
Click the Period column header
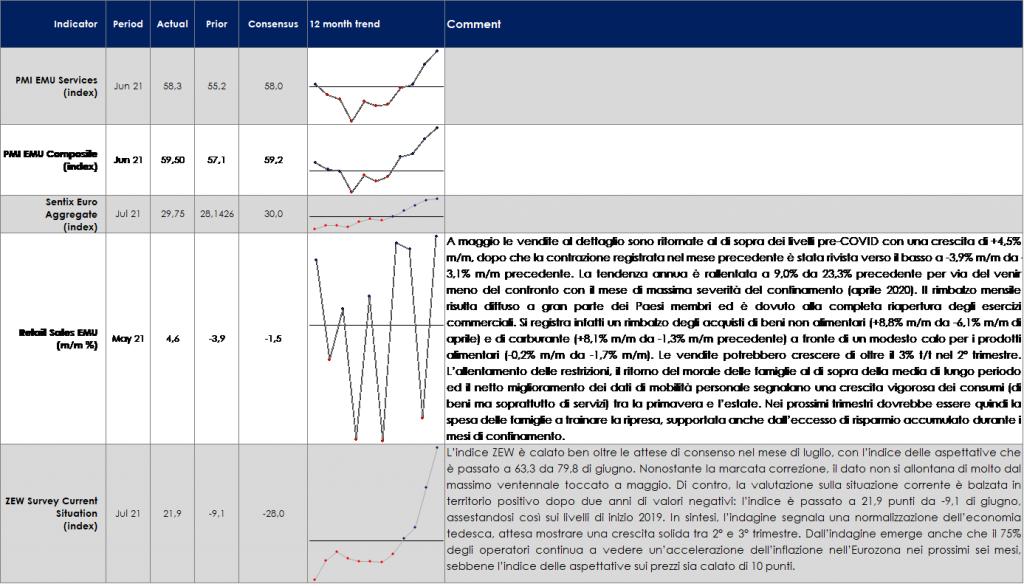tap(126, 24)
